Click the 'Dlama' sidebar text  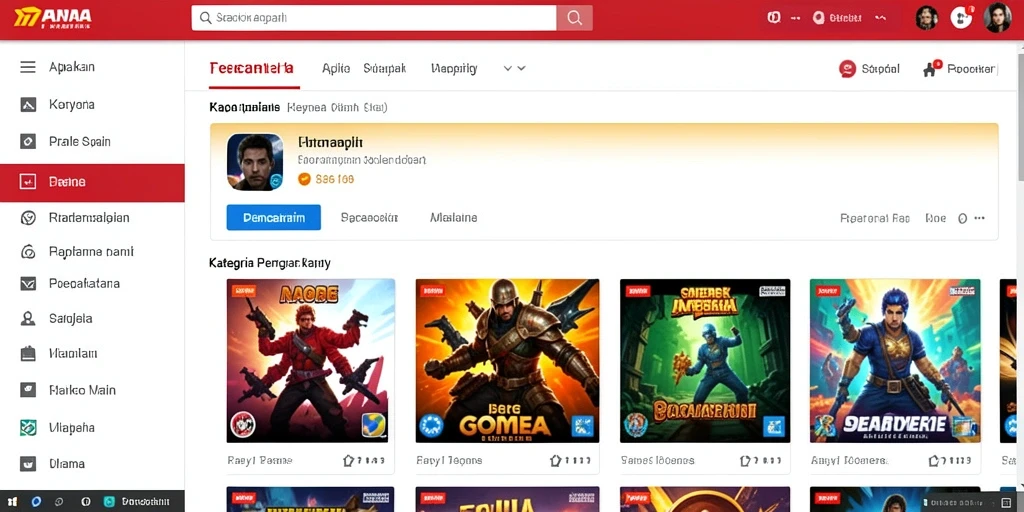point(67,464)
